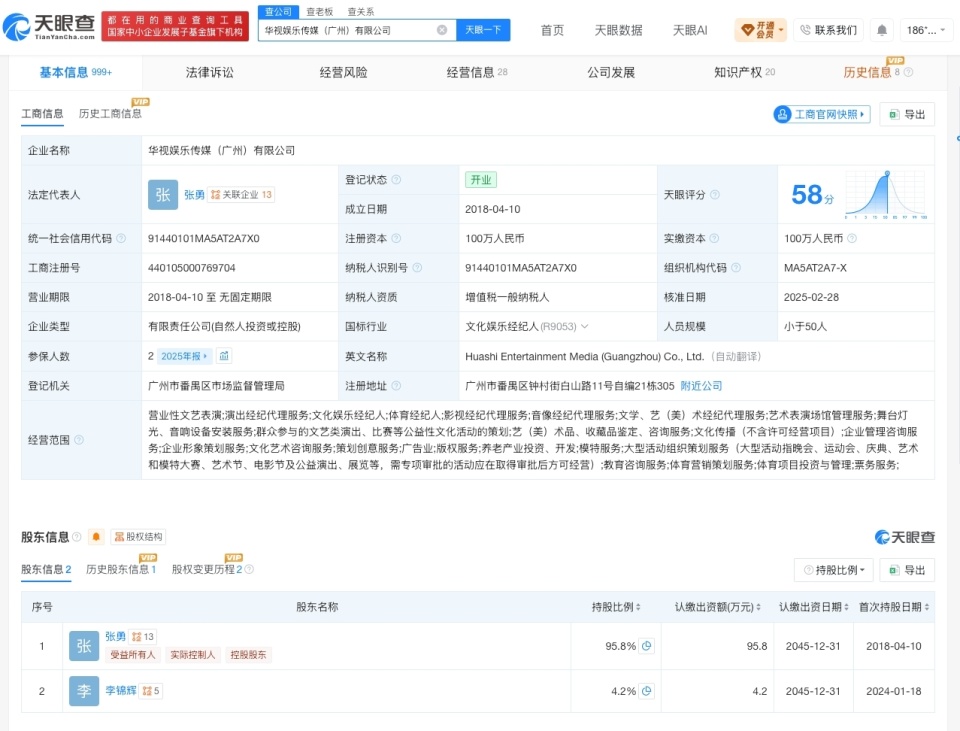
Task: Click the 天眼评分 distribution chart
Action: click(x=885, y=195)
